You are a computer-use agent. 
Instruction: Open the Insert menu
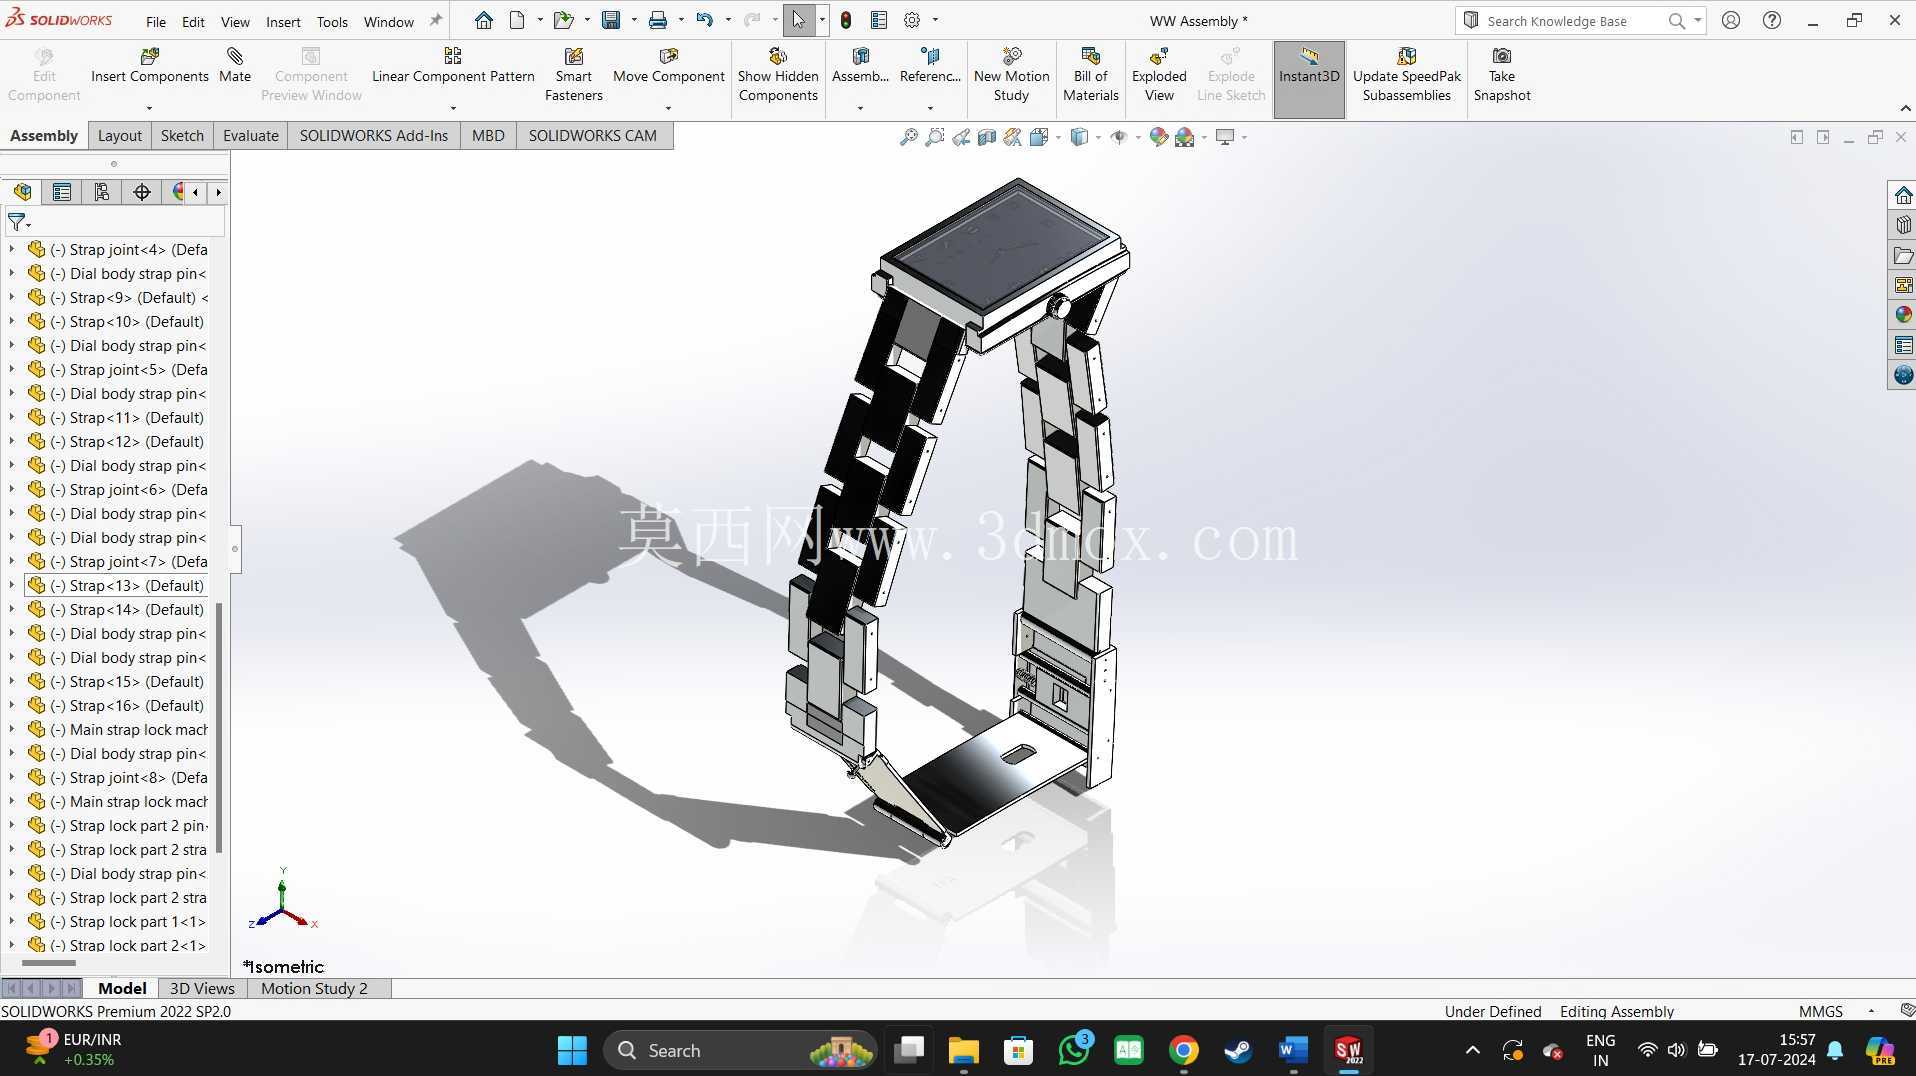point(283,21)
